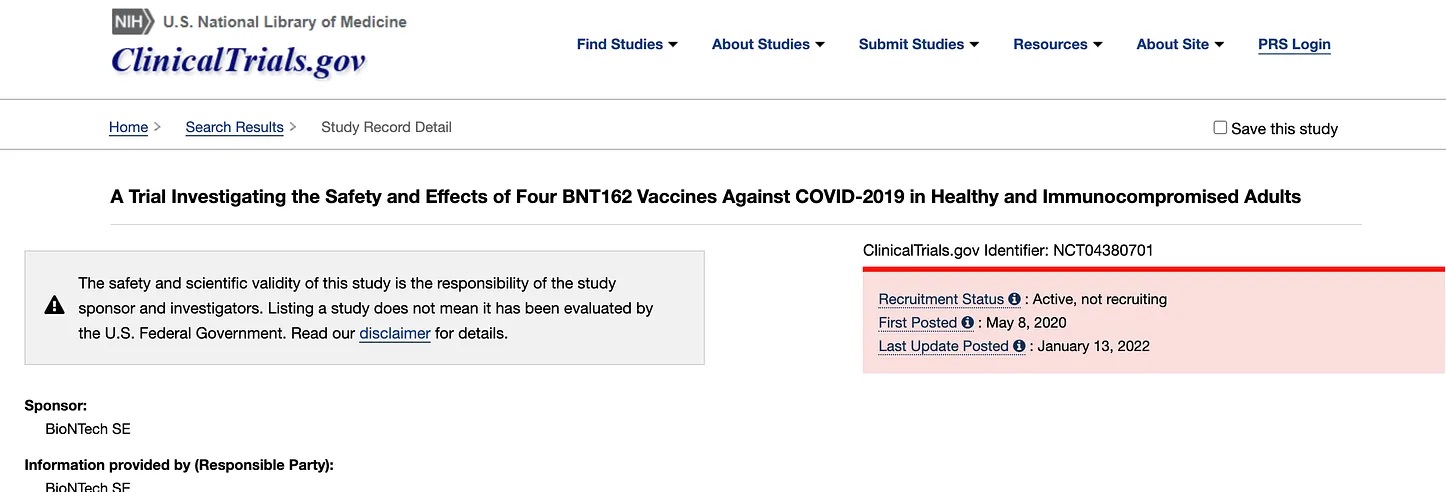This screenshot has width=1446, height=492.
Task: Expand the Submit Studies menu
Action: [918, 44]
